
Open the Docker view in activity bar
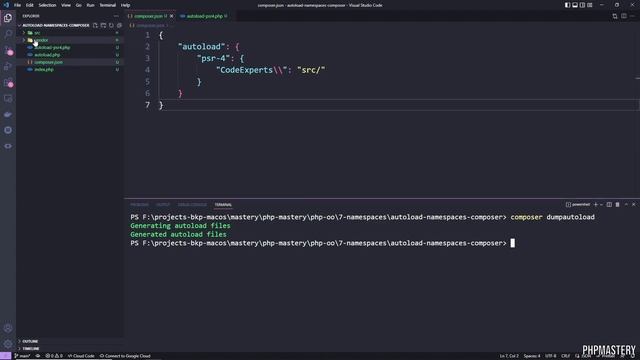(x=8, y=114)
